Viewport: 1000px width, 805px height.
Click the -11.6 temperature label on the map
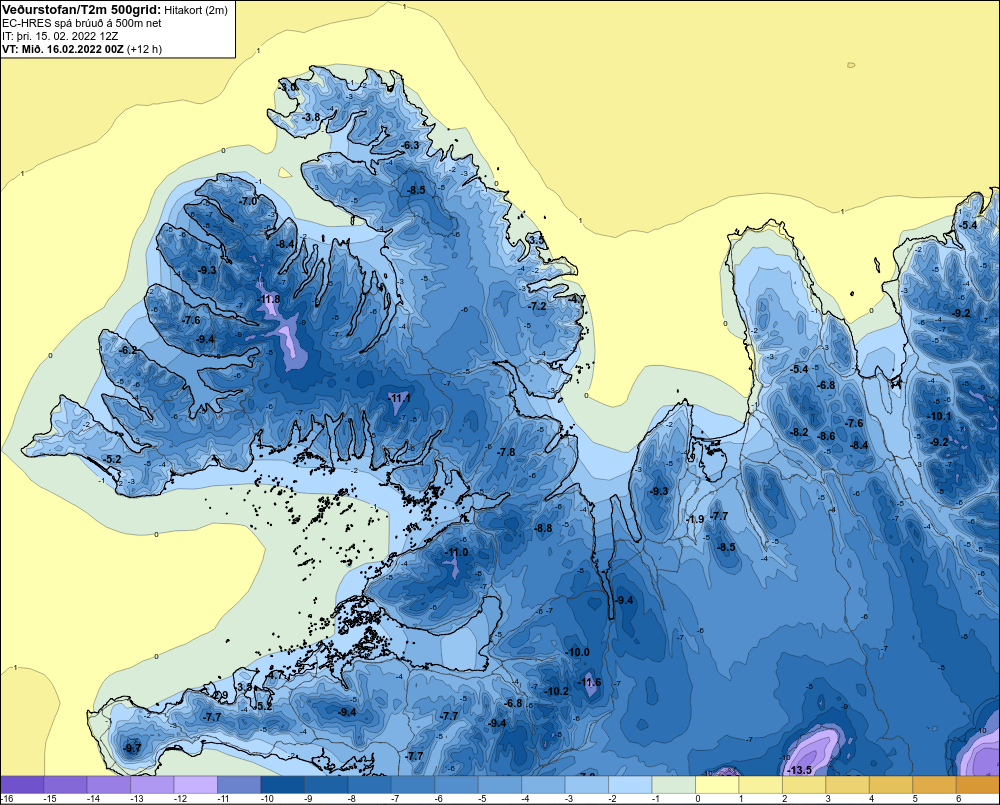[589, 683]
